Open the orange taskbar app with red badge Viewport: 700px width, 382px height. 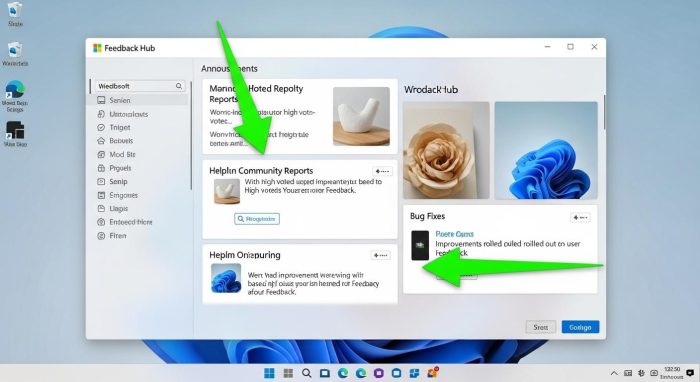pyautogui.click(x=433, y=373)
